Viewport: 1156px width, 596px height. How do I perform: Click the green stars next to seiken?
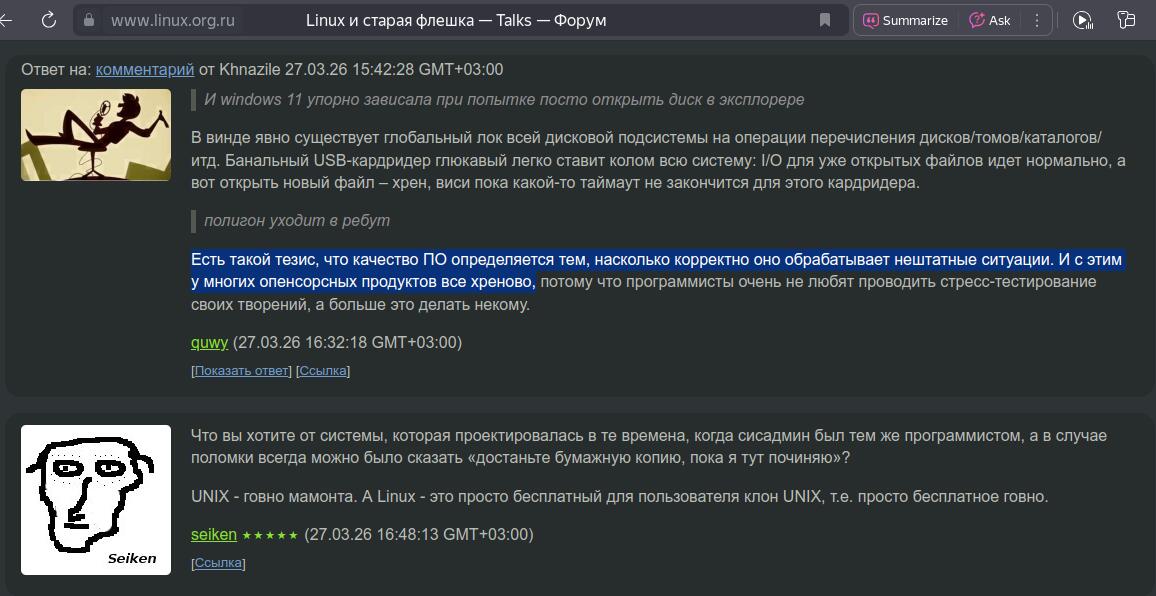point(270,535)
